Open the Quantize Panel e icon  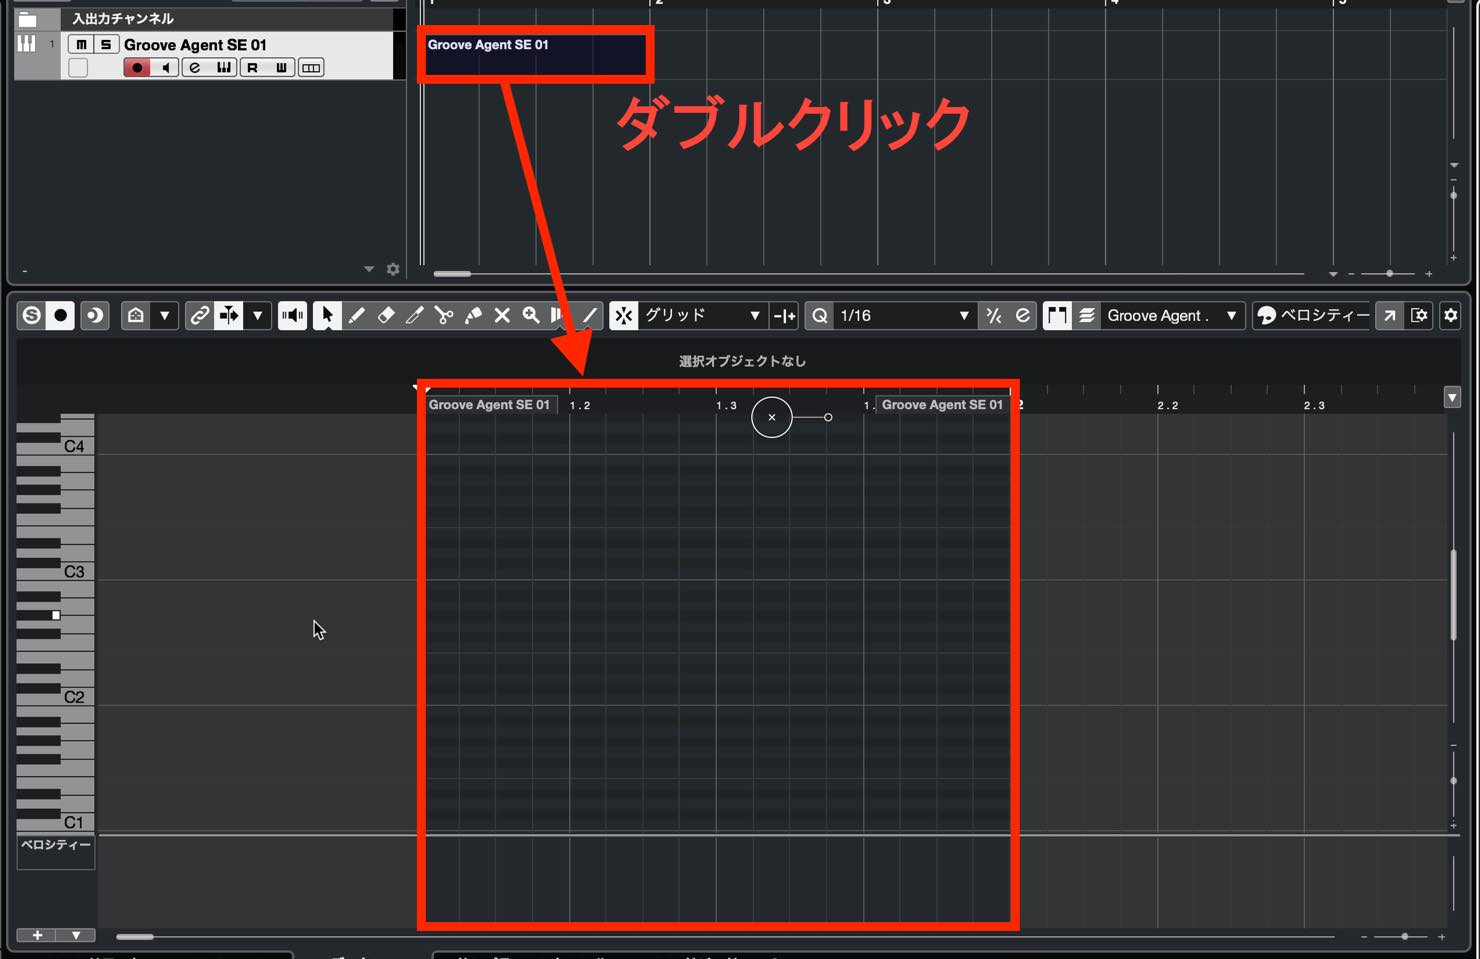point(1022,315)
